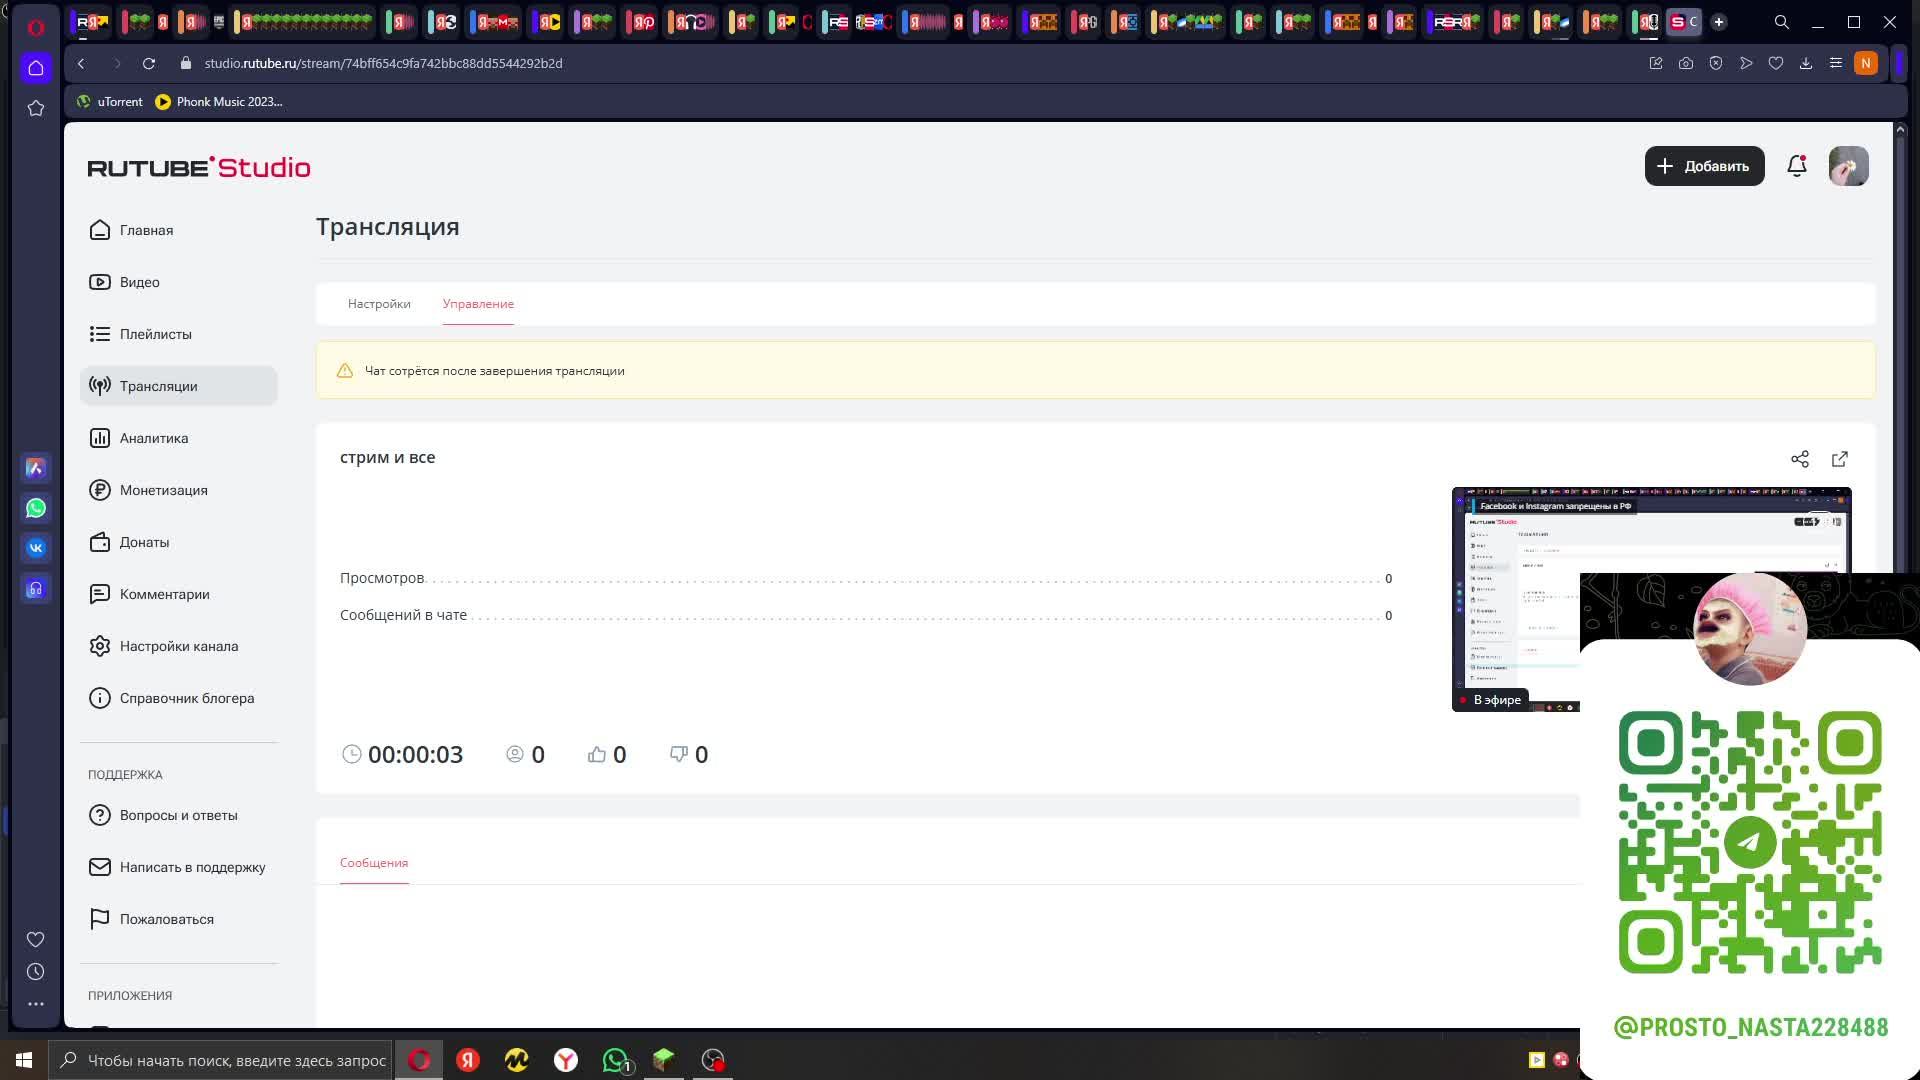The width and height of the screenshot is (1920, 1080).
Task: Open the Видео section
Action: point(124,282)
